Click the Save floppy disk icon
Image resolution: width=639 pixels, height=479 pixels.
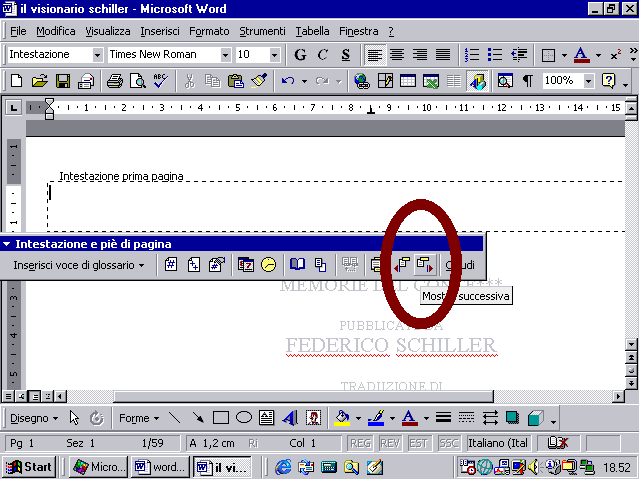point(63,81)
